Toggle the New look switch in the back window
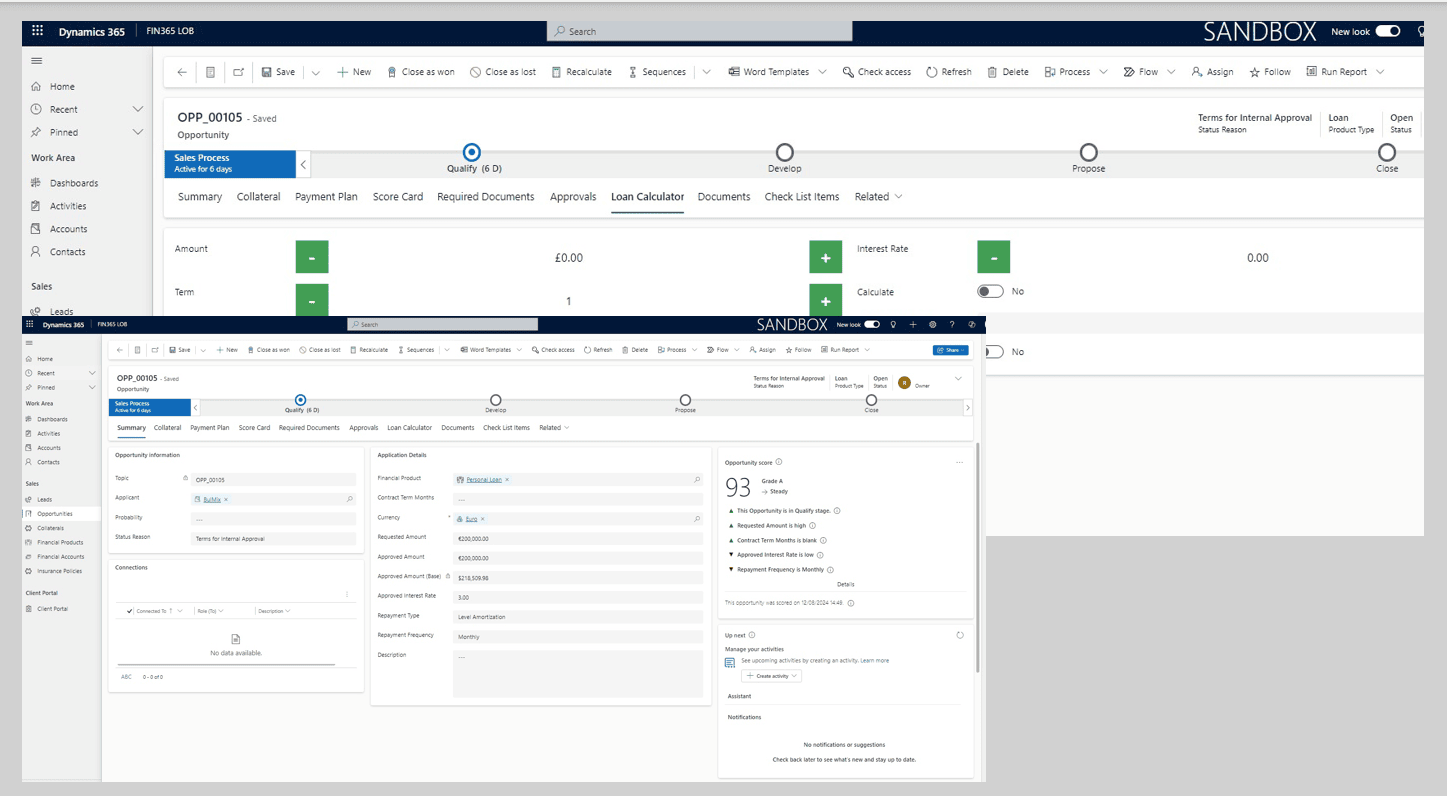This screenshot has height=796, width=1447. click(1388, 31)
